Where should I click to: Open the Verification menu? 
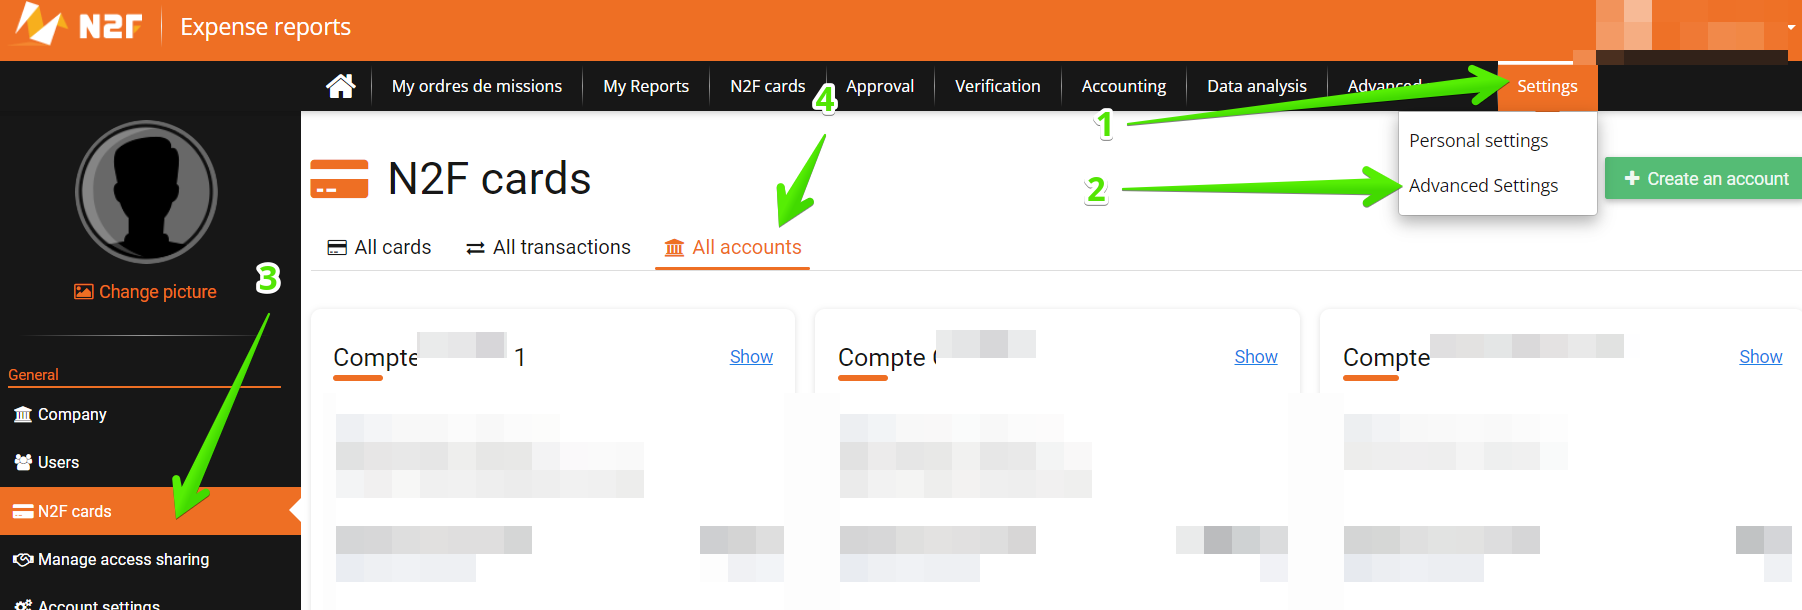tap(997, 86)
